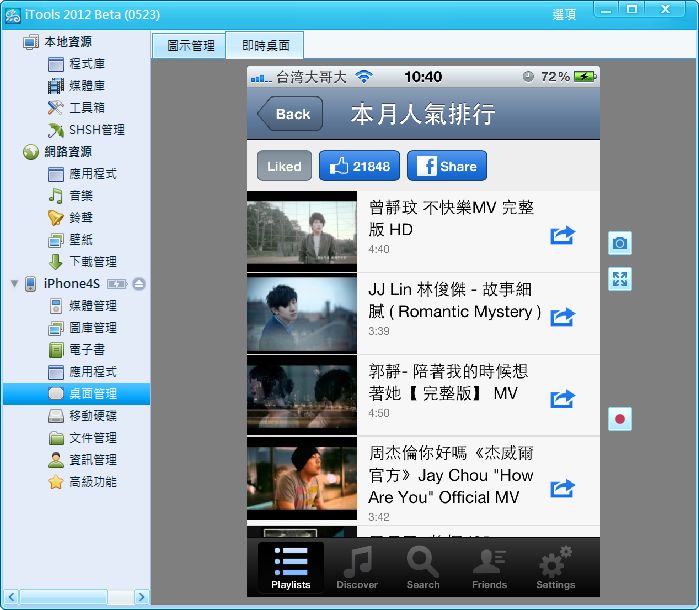Open 高級功能 star item
This screenshot has height=610, width=699.
tap(82, 482)
